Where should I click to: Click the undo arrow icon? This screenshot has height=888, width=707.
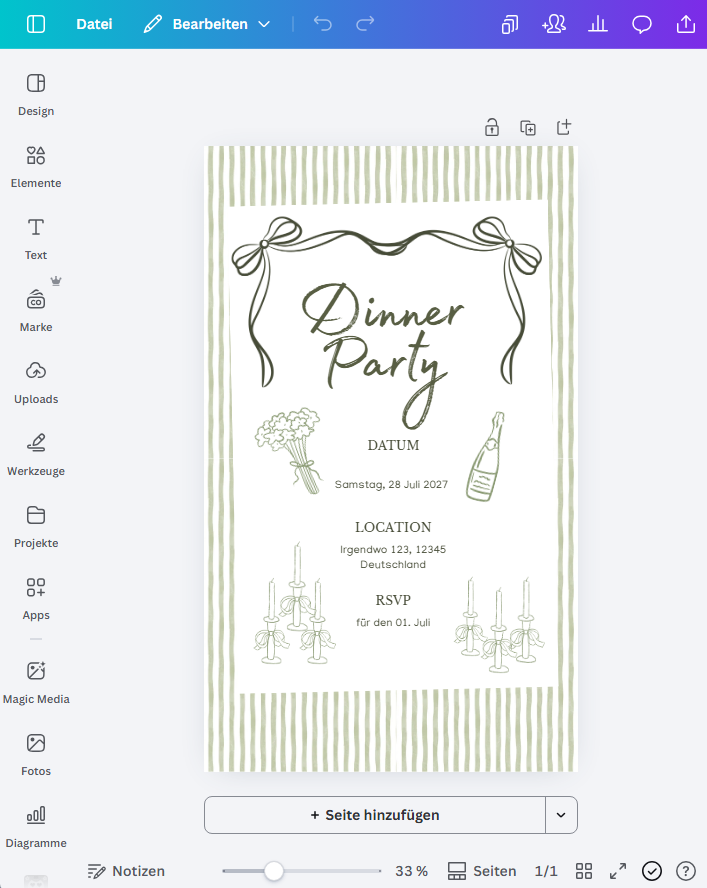[323, 24]
